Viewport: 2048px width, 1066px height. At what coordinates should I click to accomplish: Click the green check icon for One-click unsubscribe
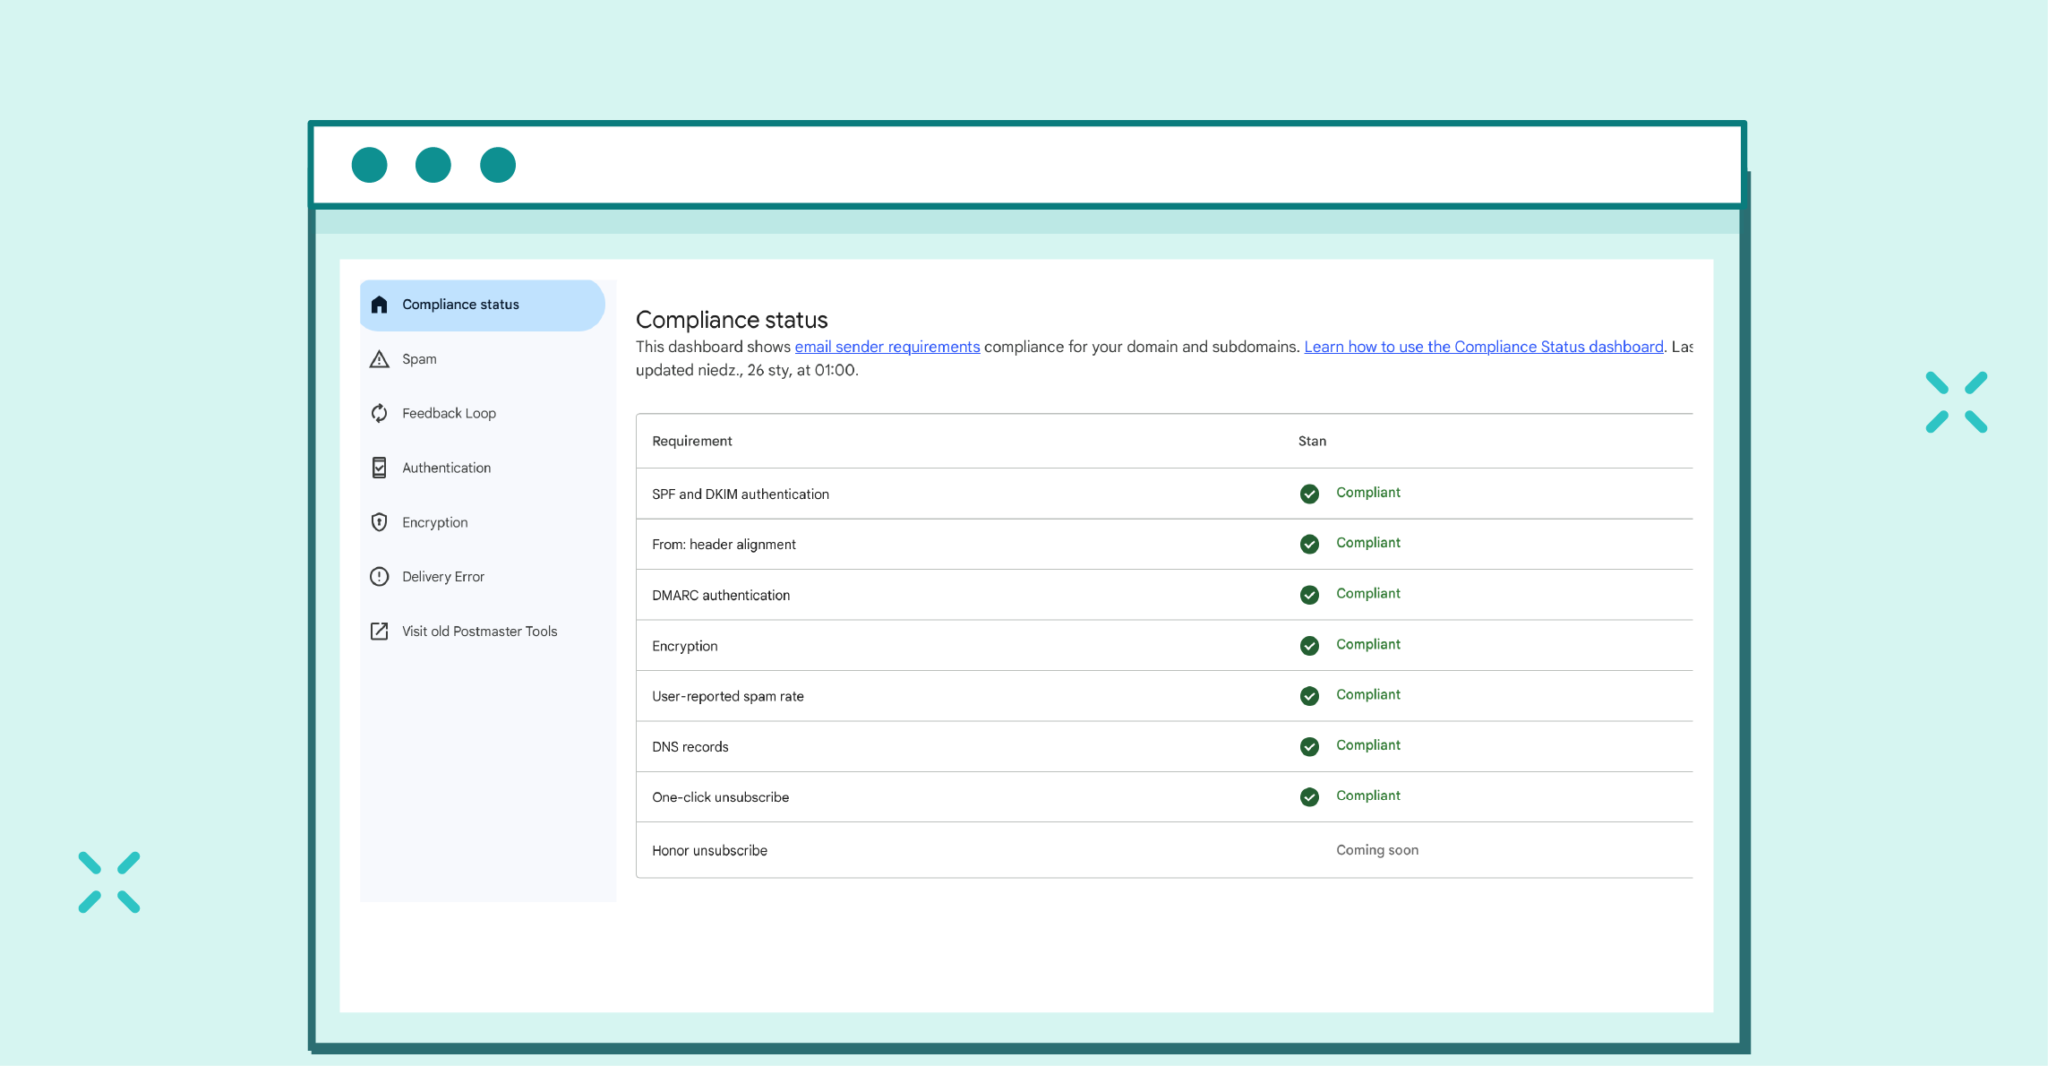point(1309,797)
